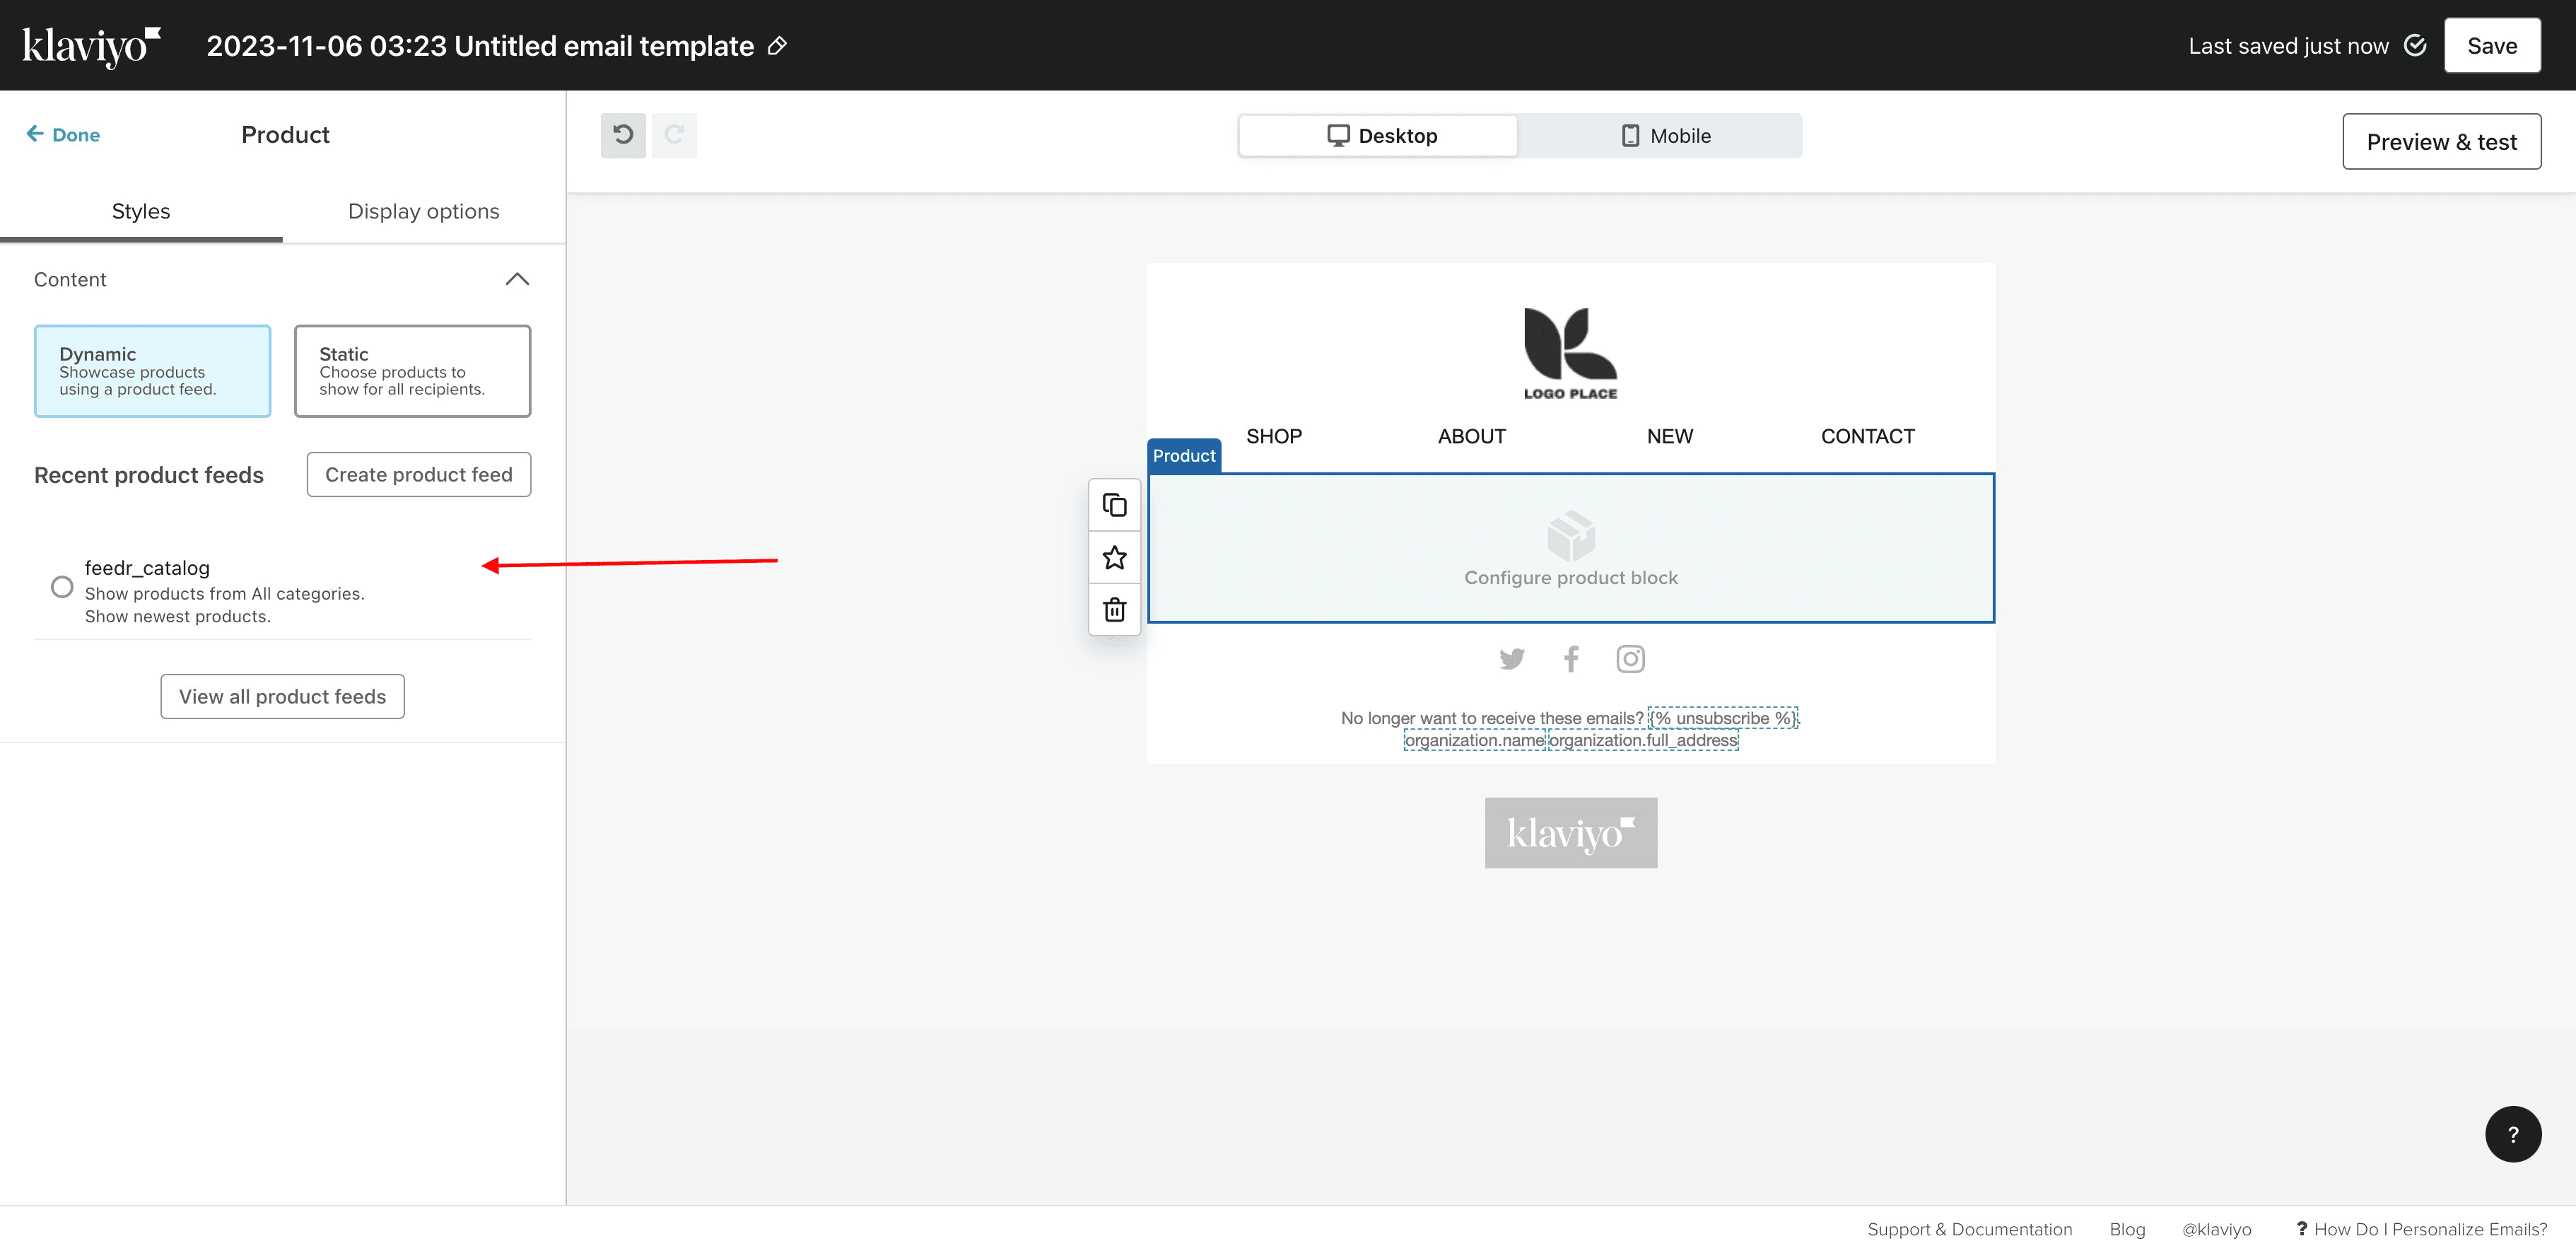Open the Display options tab

tap(424, 211)
